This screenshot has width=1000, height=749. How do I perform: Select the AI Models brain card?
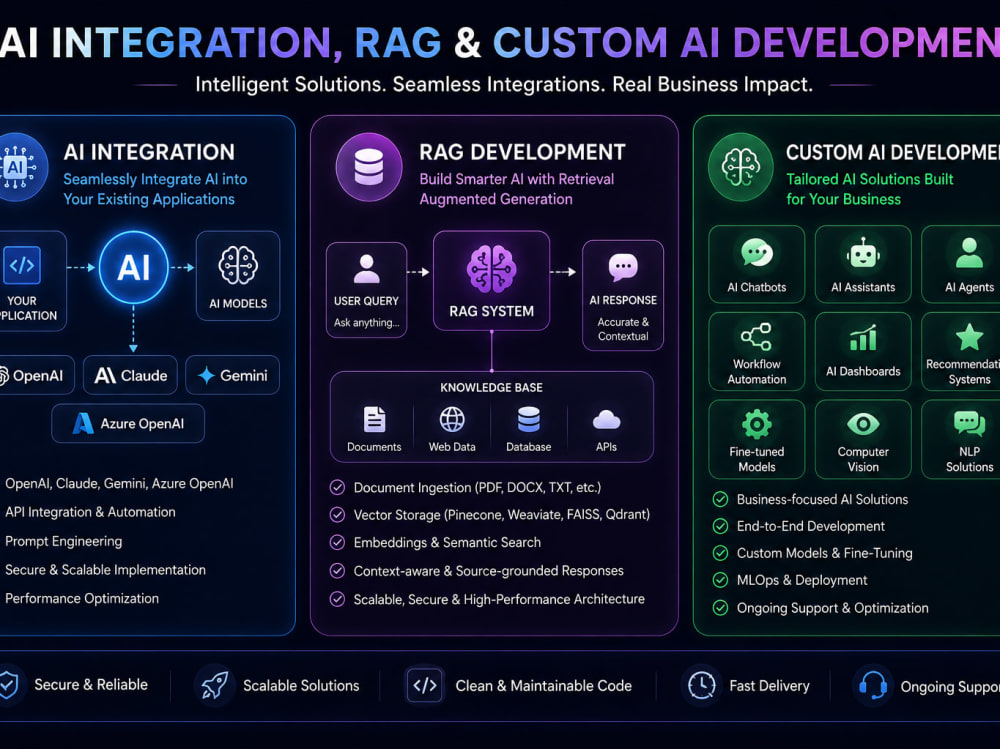click(238, 276)
